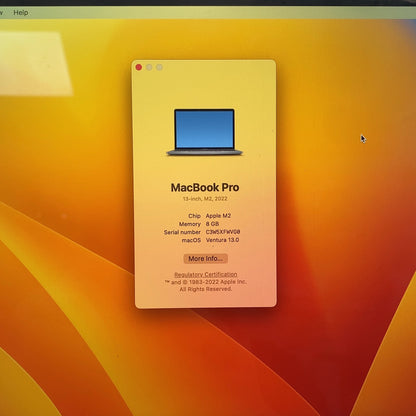This screenshot has height=416, width=416.
Task: Click the Memory label
Action: tap(190, 224)
